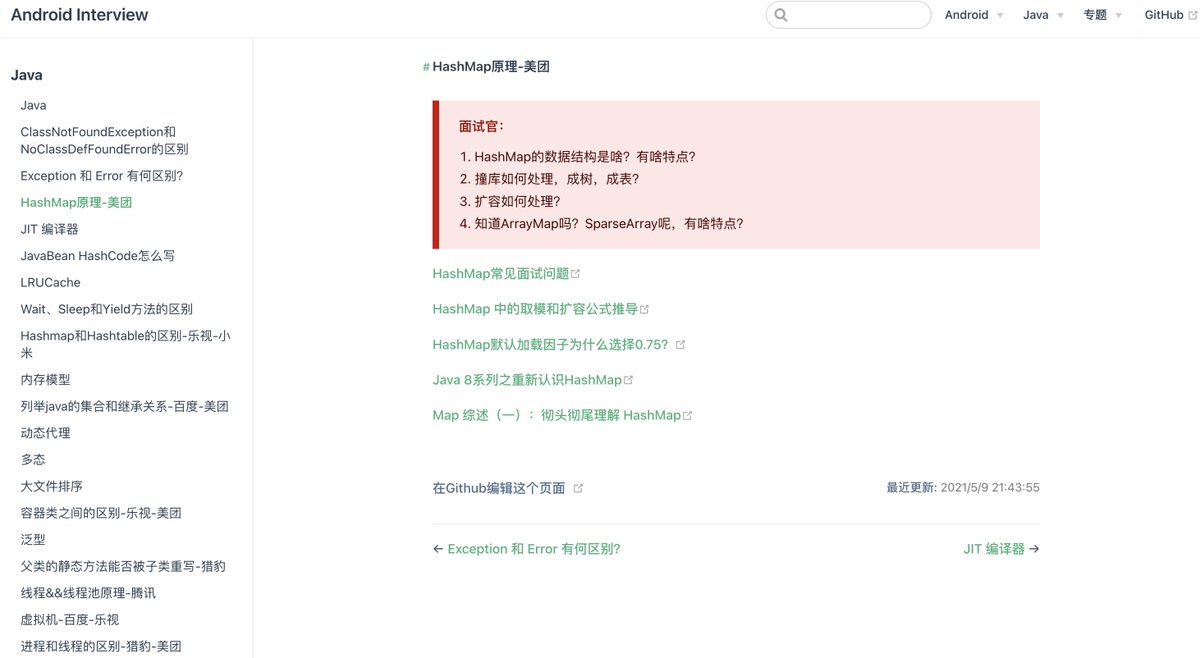Open sidebar item LRUCache
This screenshot has width=1200, height=658.
click(x=51, y=282)
